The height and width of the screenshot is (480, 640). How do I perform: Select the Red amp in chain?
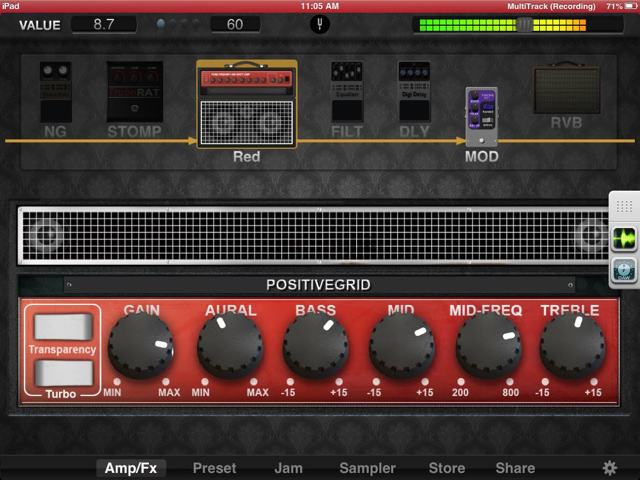[247, 104]
